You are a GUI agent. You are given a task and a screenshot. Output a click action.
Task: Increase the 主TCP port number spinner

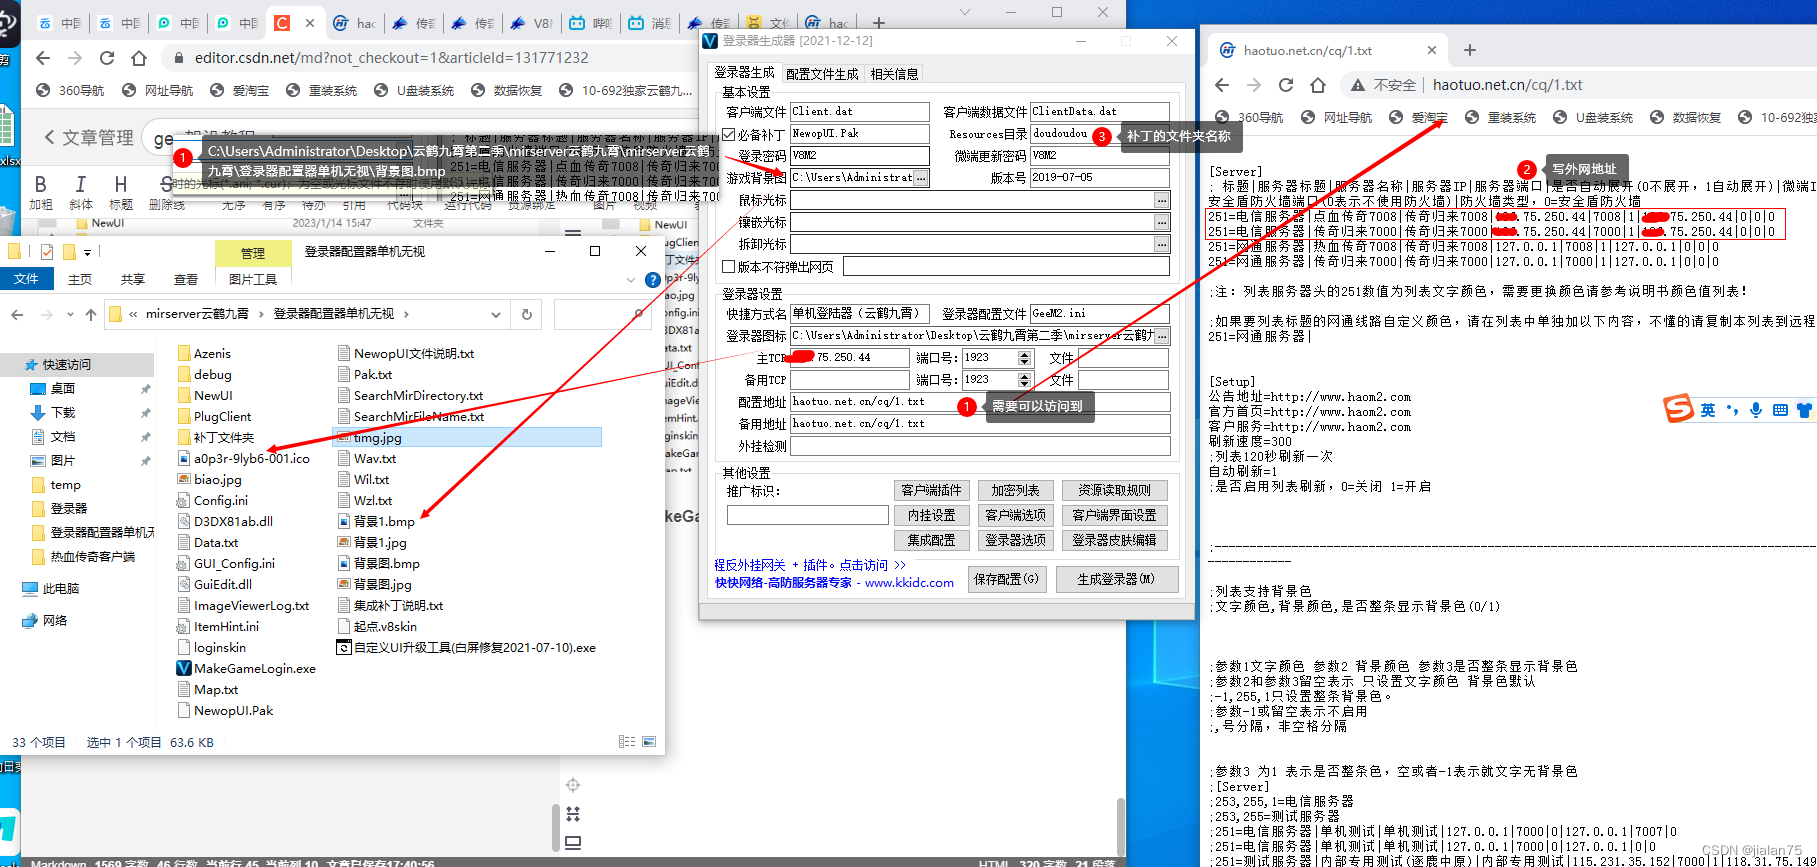tap(1024, 354)
